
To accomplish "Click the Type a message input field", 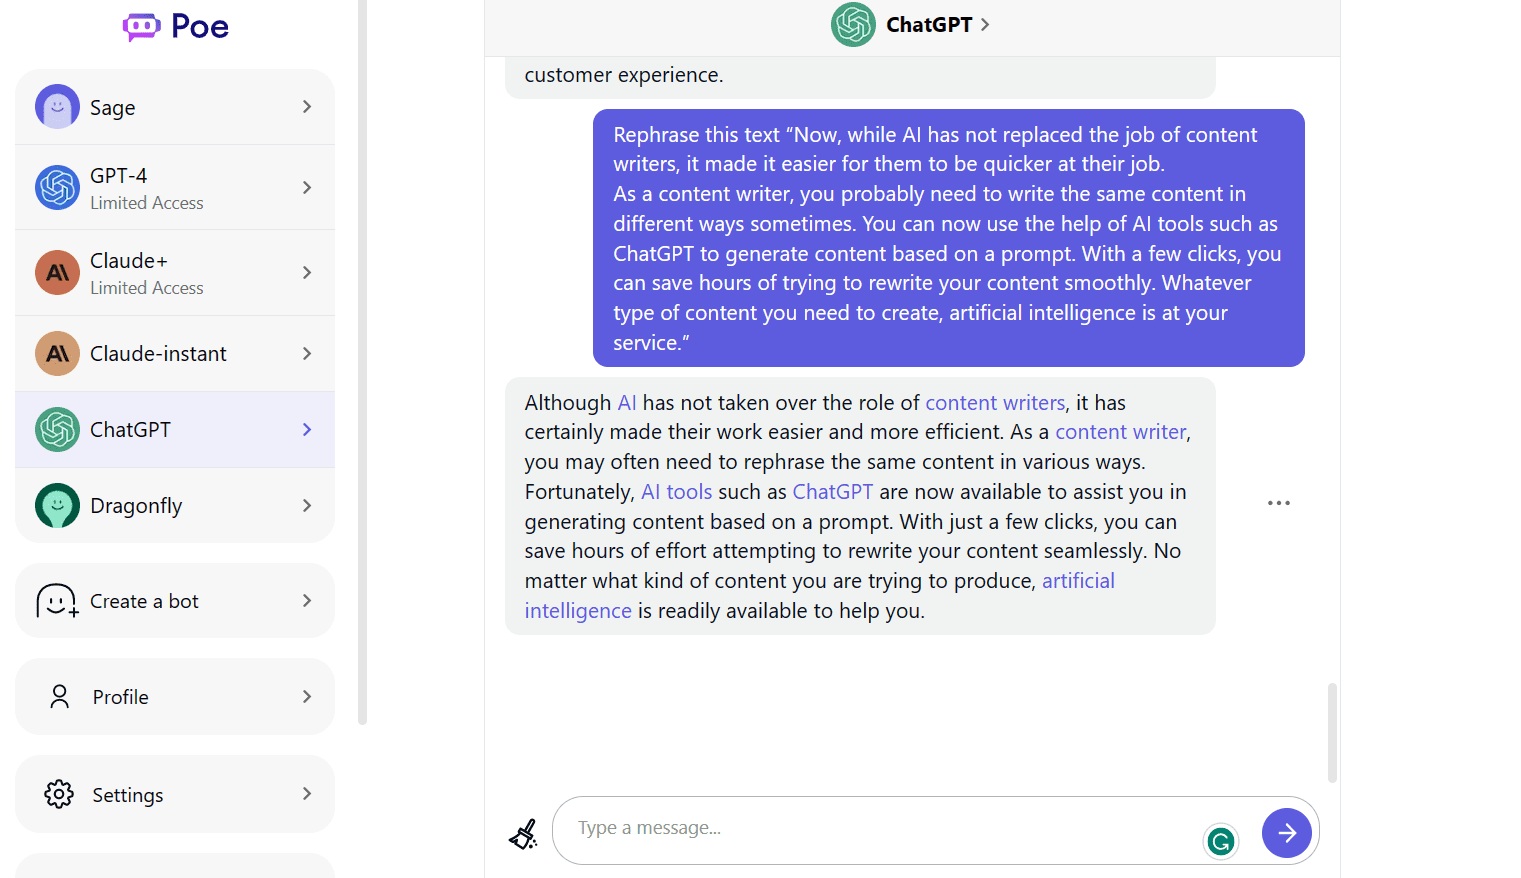I will 850,828.
